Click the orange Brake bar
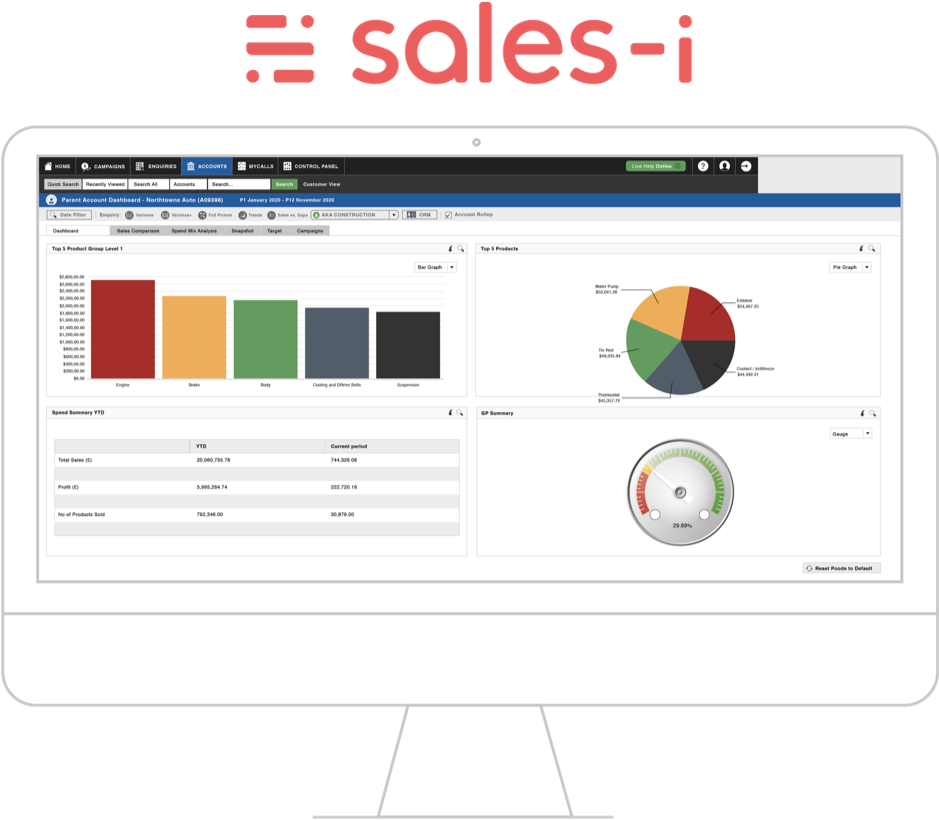Image resolution: width=939 pixels, height=820 pixels. (x=194, y=337)
